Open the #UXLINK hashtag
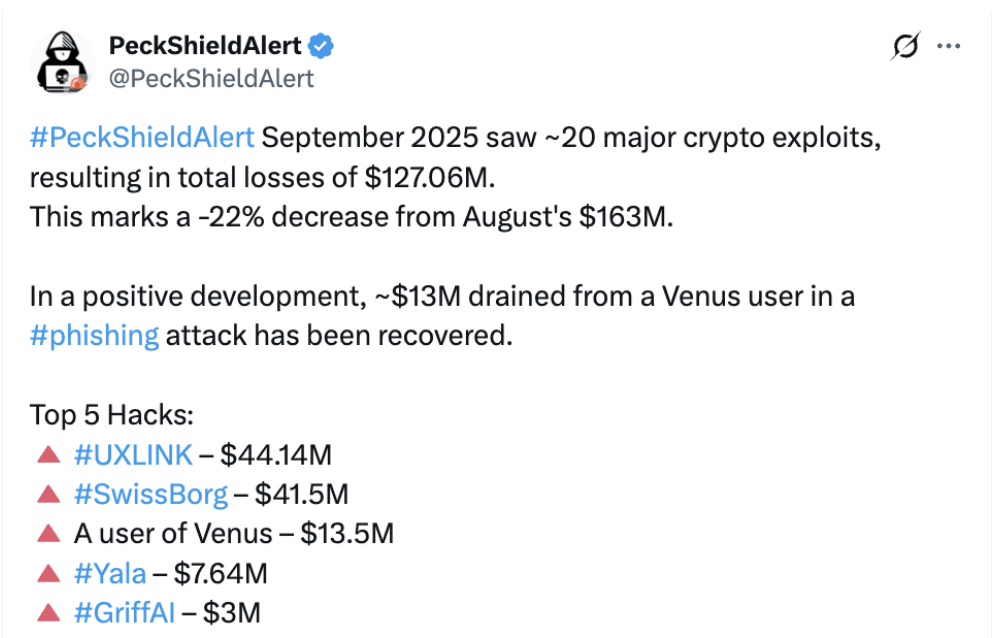 point(133,455)
